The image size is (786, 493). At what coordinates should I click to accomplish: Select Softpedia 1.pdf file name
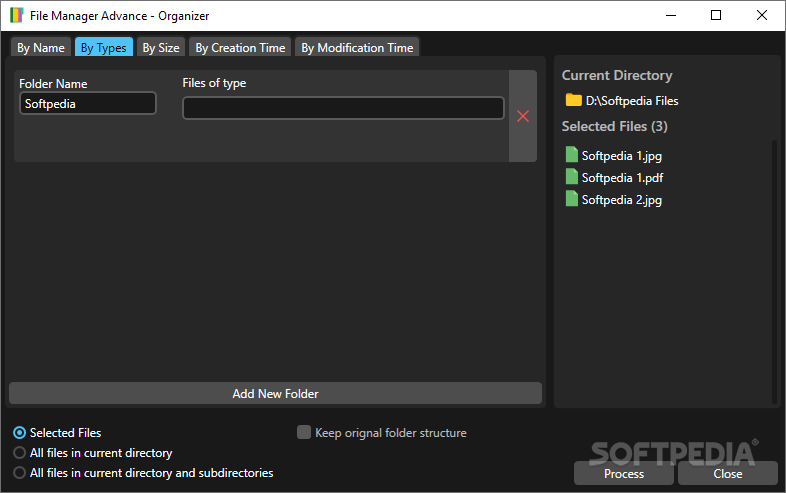click(x=622, y=178)
